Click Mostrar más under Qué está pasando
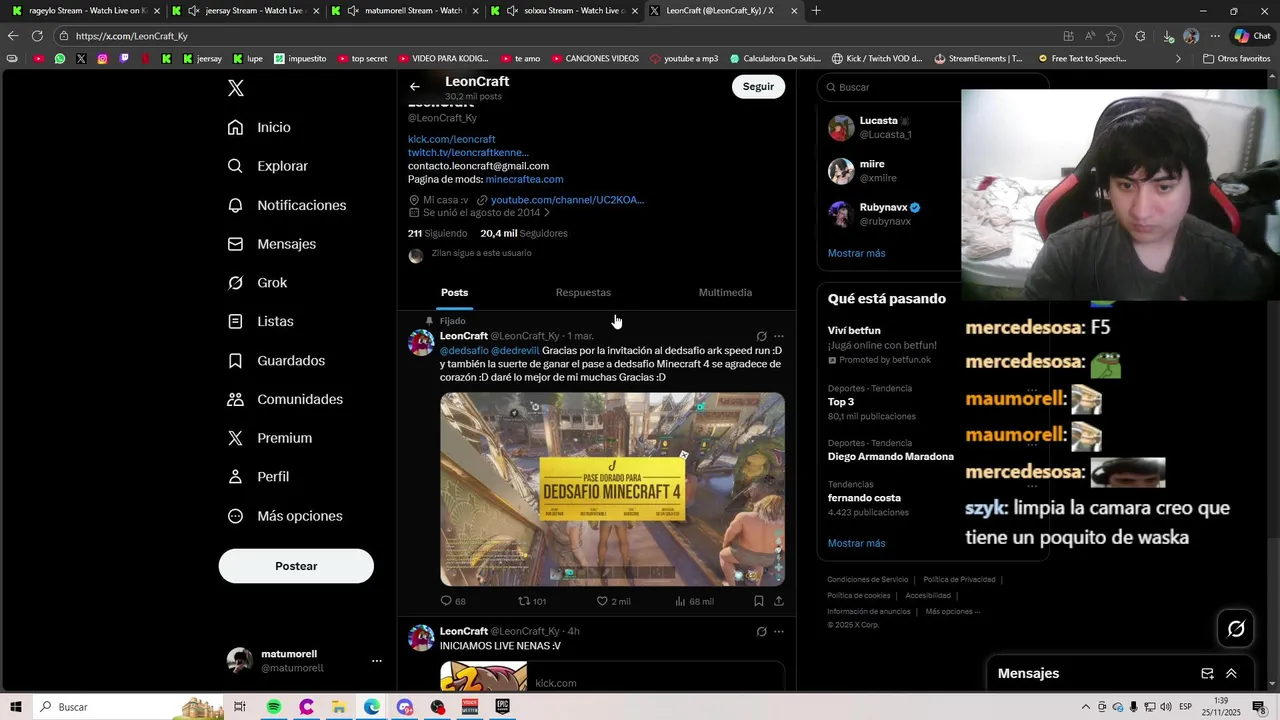The image size is (1280, 720). click(856, 544)
